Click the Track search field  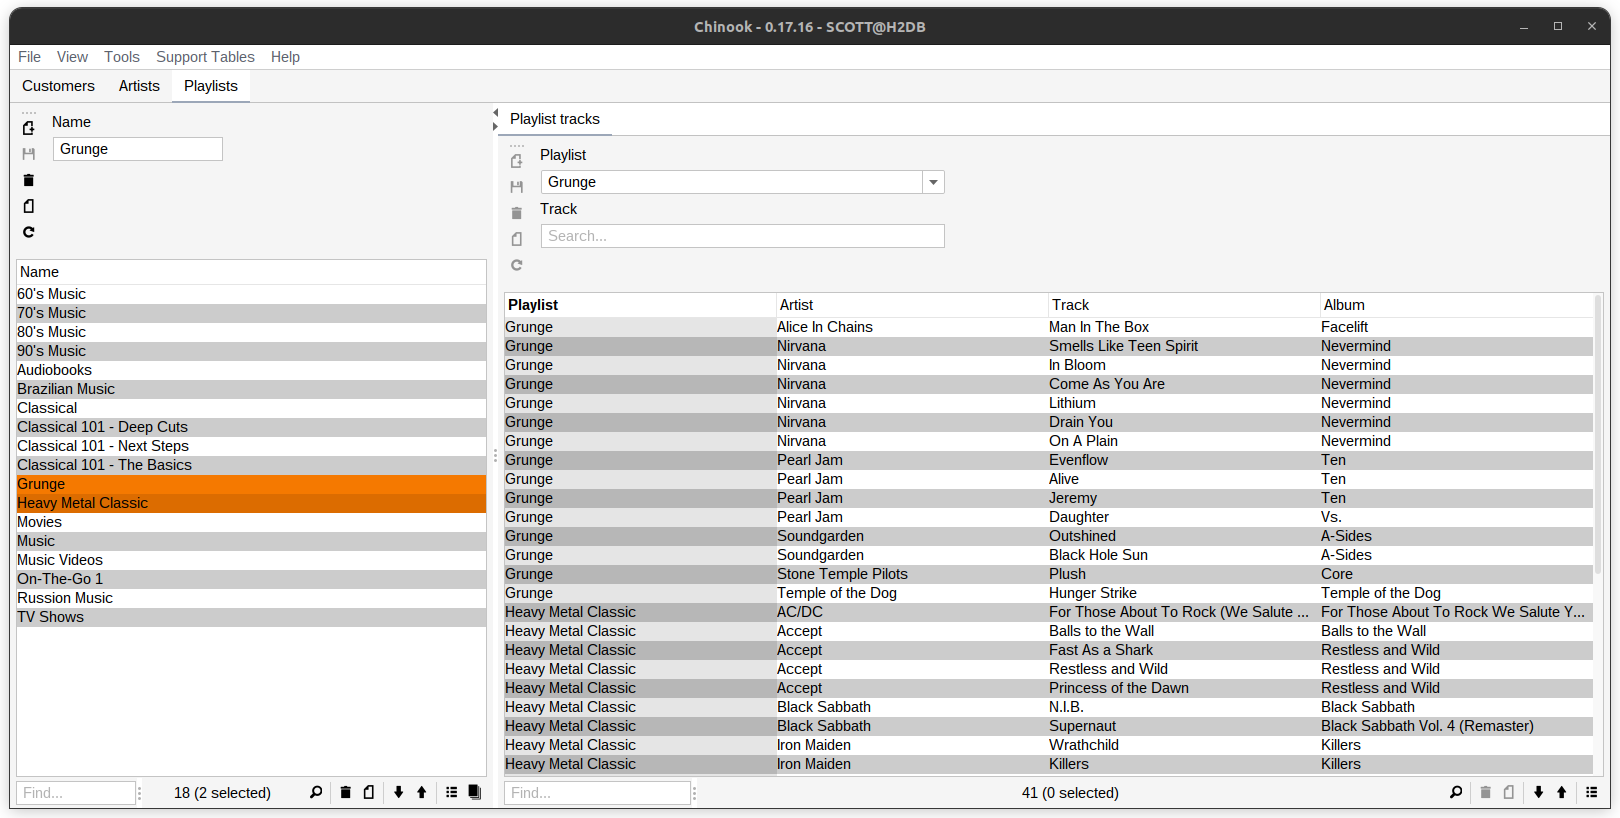[x=742, y=236]
